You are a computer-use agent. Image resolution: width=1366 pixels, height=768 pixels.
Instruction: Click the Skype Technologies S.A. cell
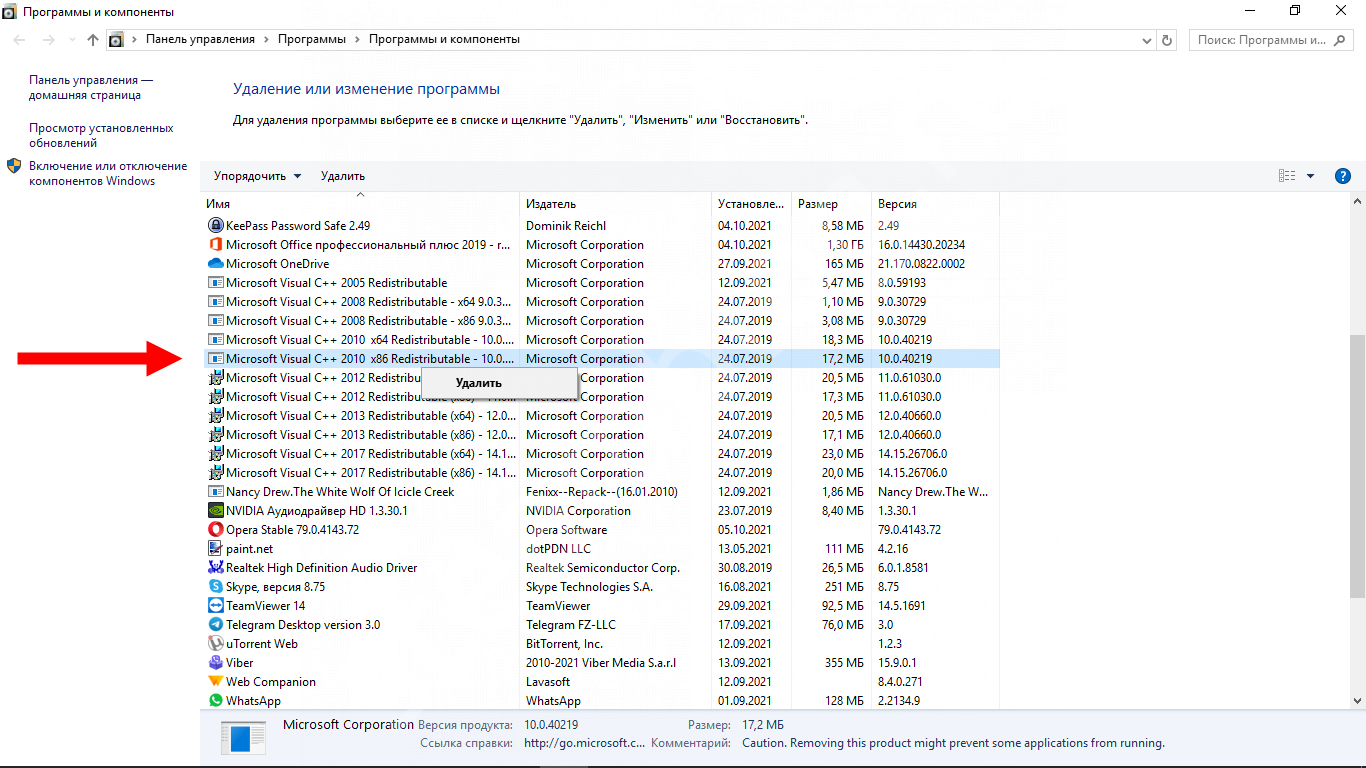(x=590, y=587)
